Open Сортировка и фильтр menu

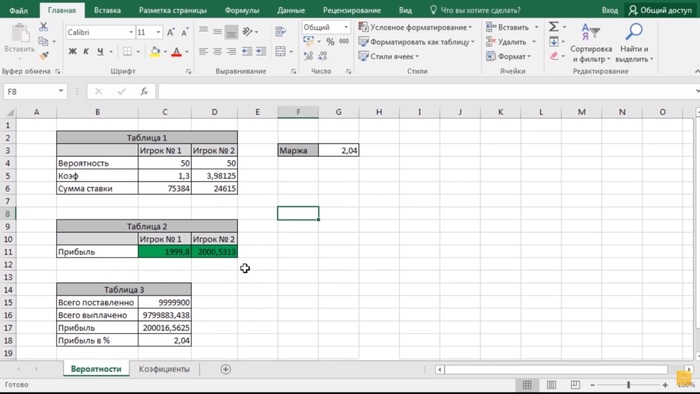point(591,43)
